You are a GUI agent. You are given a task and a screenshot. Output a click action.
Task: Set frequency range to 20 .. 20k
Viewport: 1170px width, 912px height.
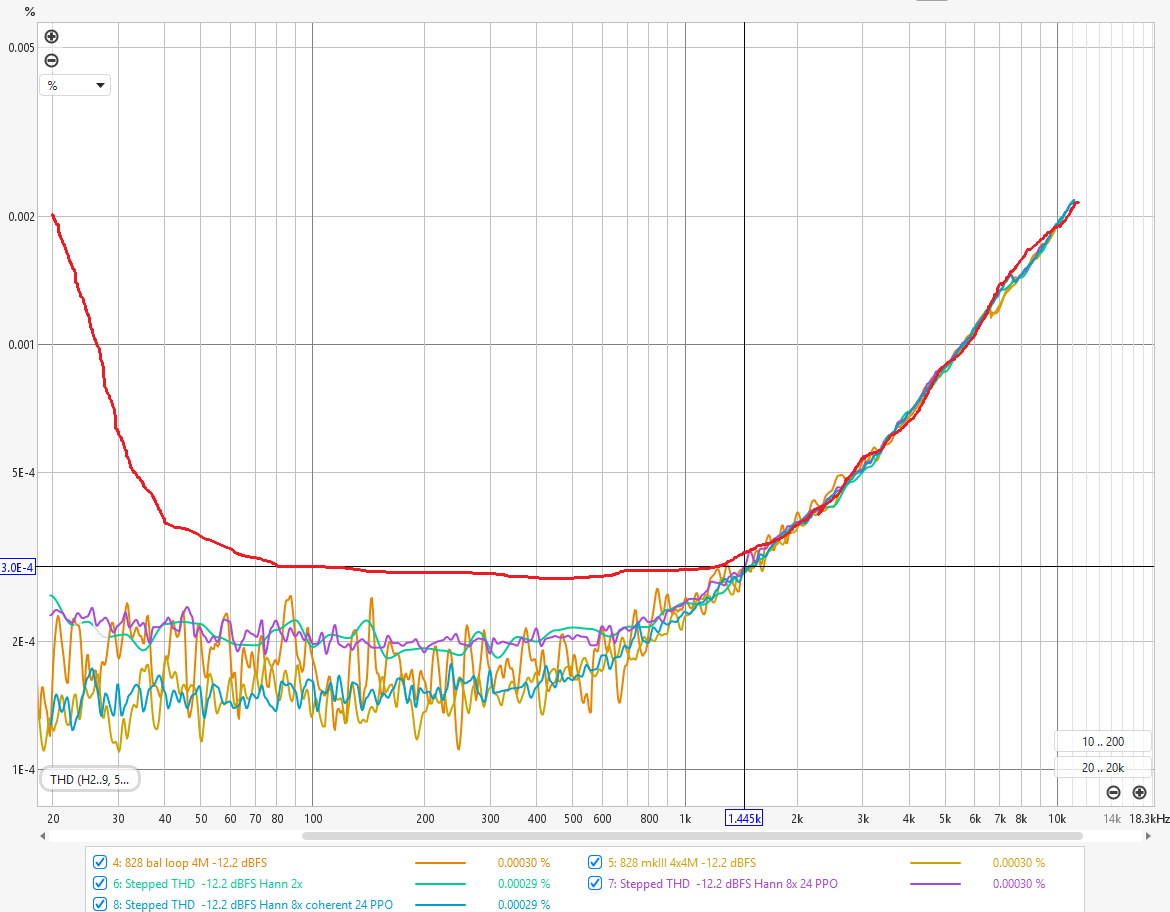tap(1103, 767)
